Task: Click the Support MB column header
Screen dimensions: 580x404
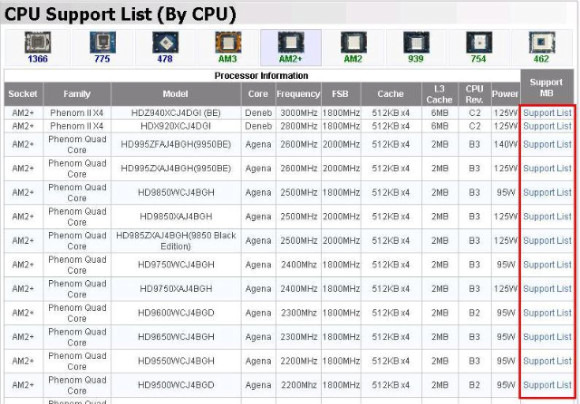Action: click(x=547, y=87)
